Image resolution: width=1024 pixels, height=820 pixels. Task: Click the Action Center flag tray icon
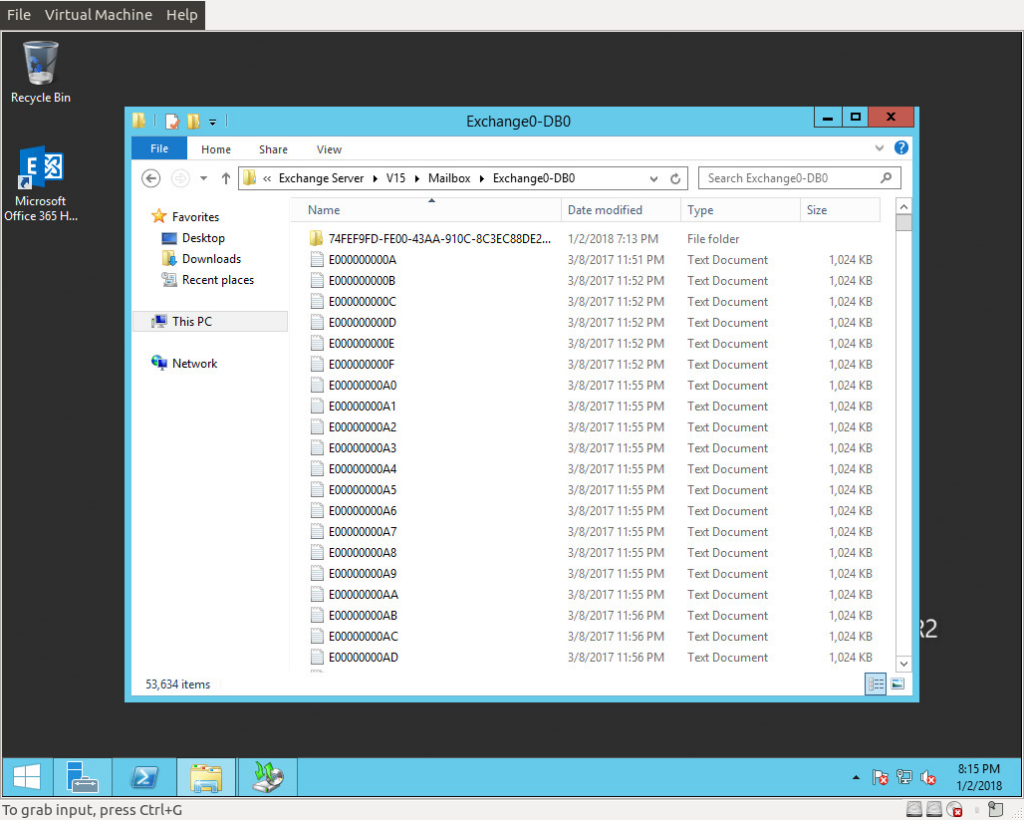[x=880, y=778]
